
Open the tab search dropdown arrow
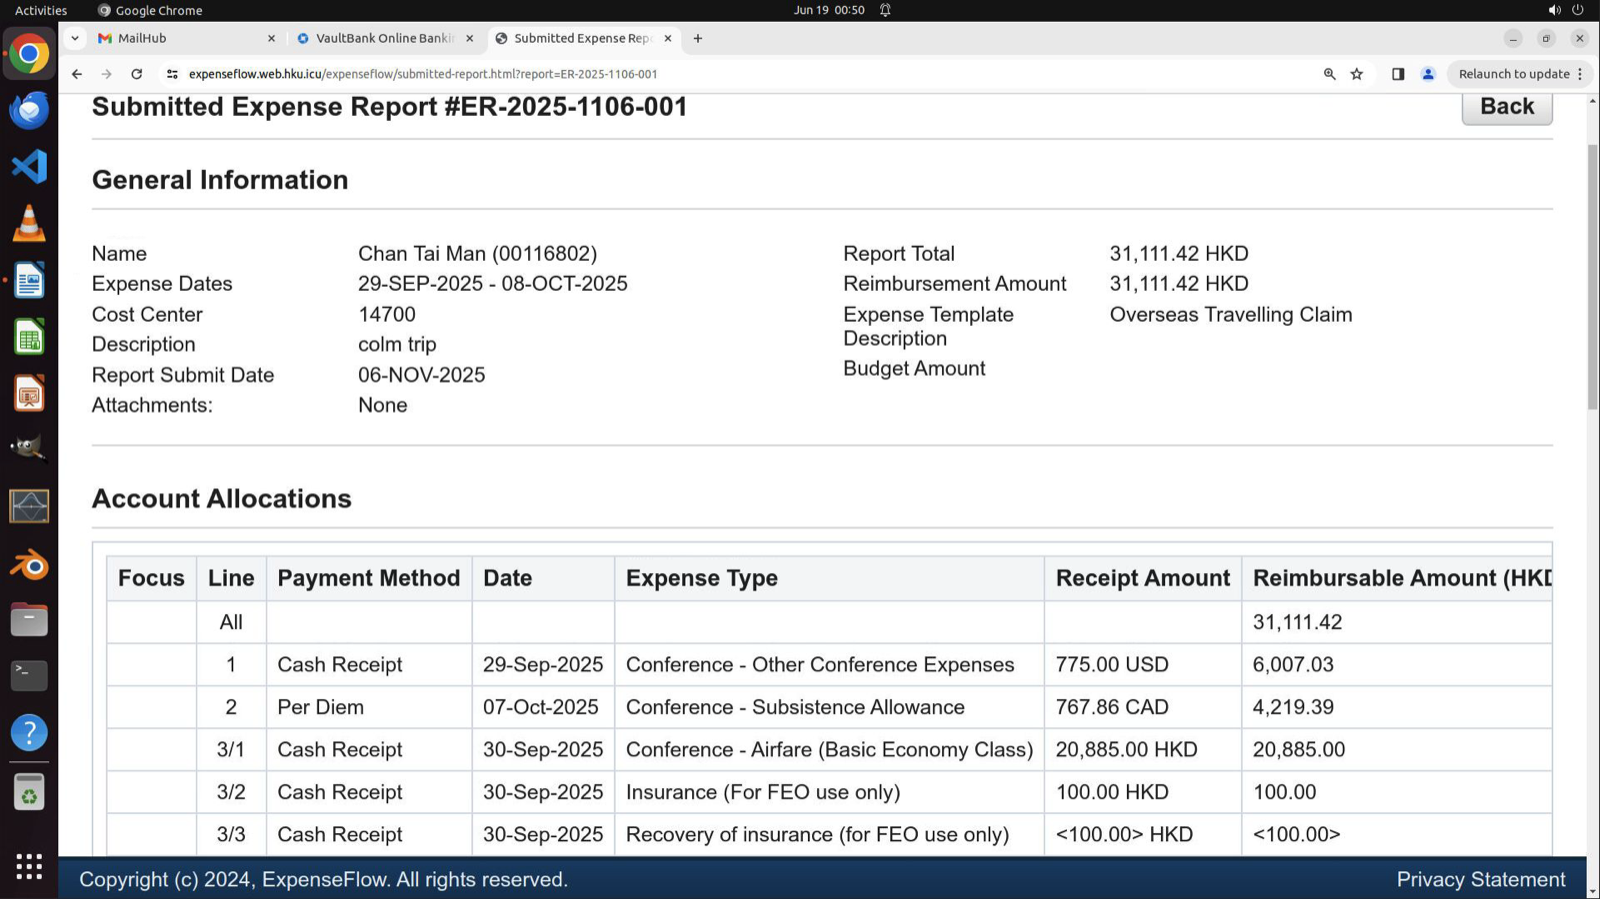(75, 38)
